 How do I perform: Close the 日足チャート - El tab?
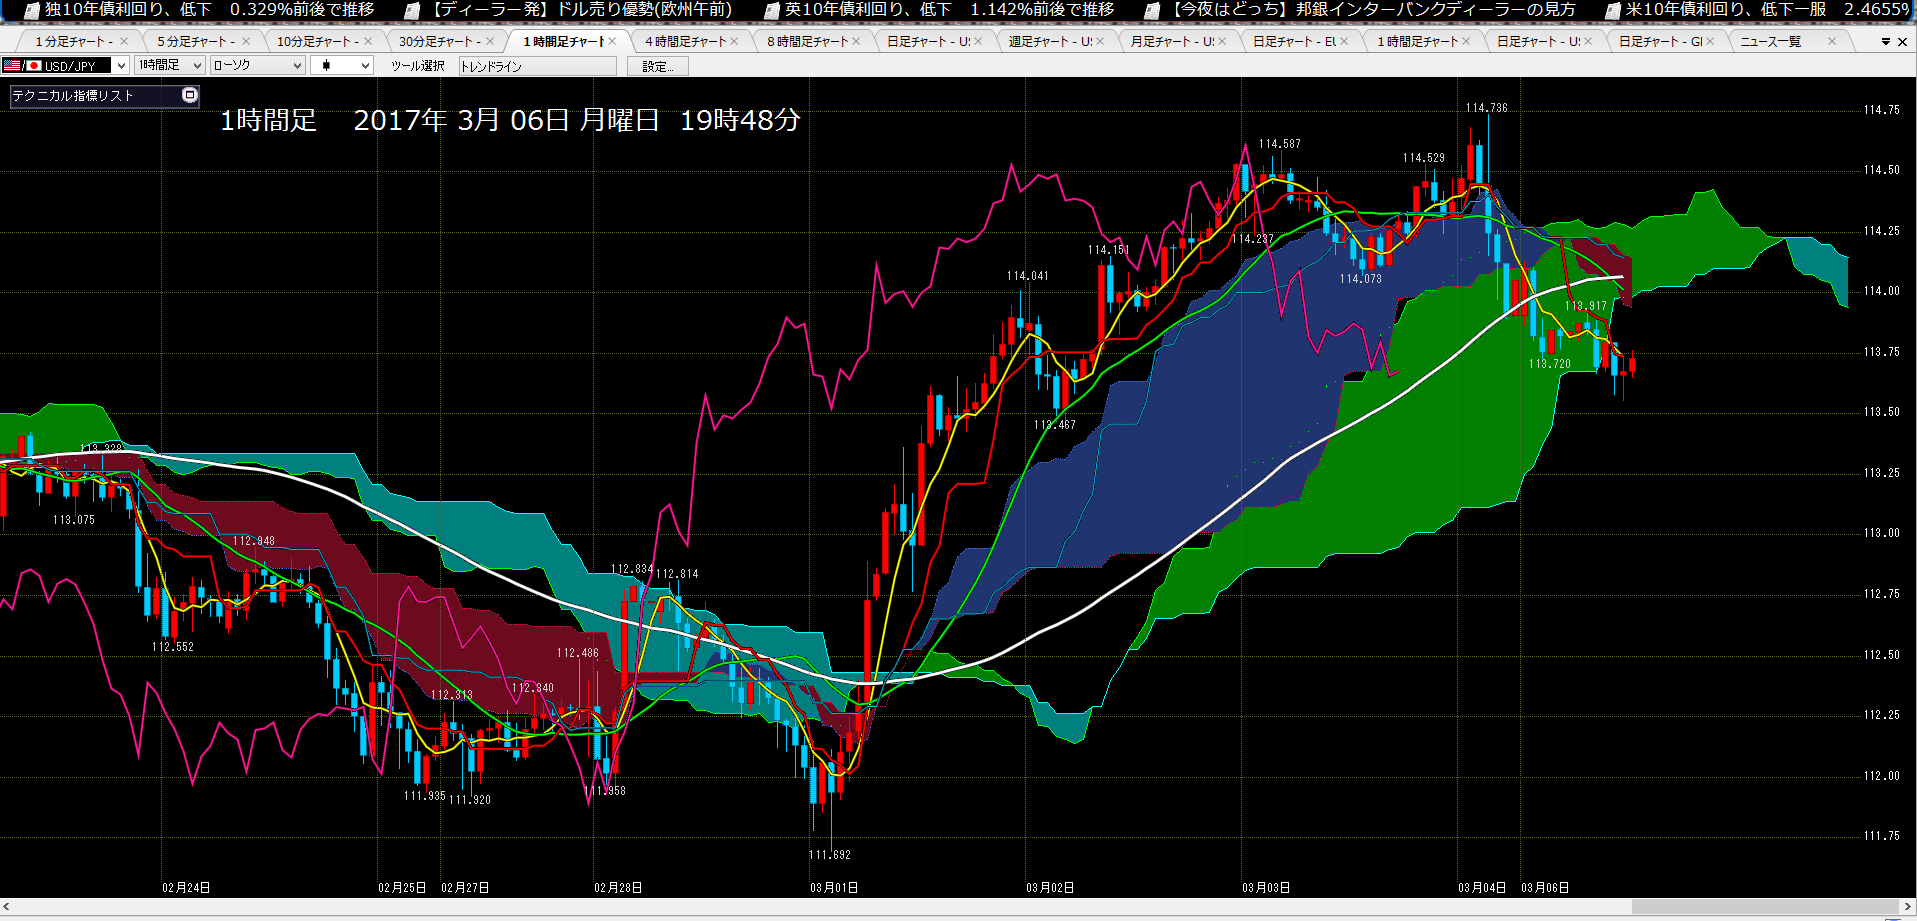click(x=1344, y=42)
